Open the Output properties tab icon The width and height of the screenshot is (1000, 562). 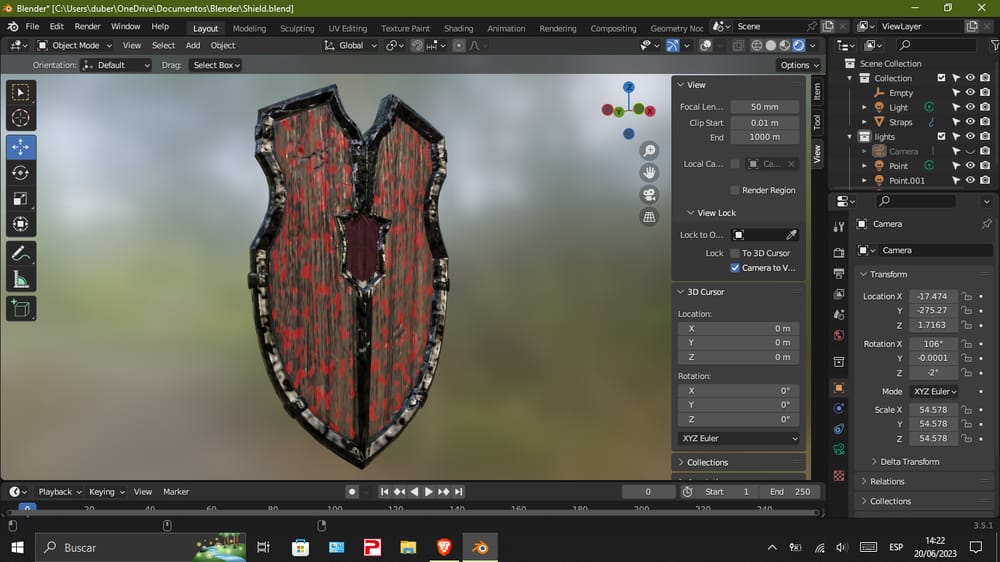(x=839, y=274)
